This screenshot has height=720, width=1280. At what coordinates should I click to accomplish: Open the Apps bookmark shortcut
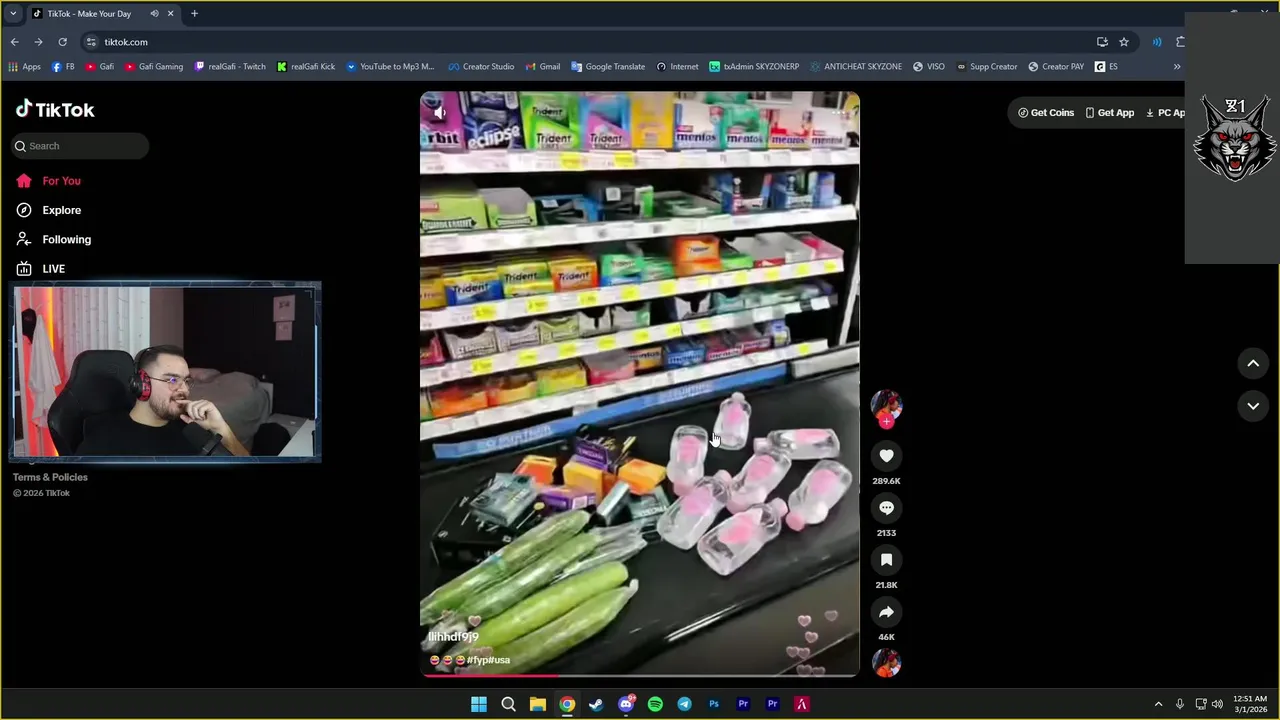click(24, 67)
